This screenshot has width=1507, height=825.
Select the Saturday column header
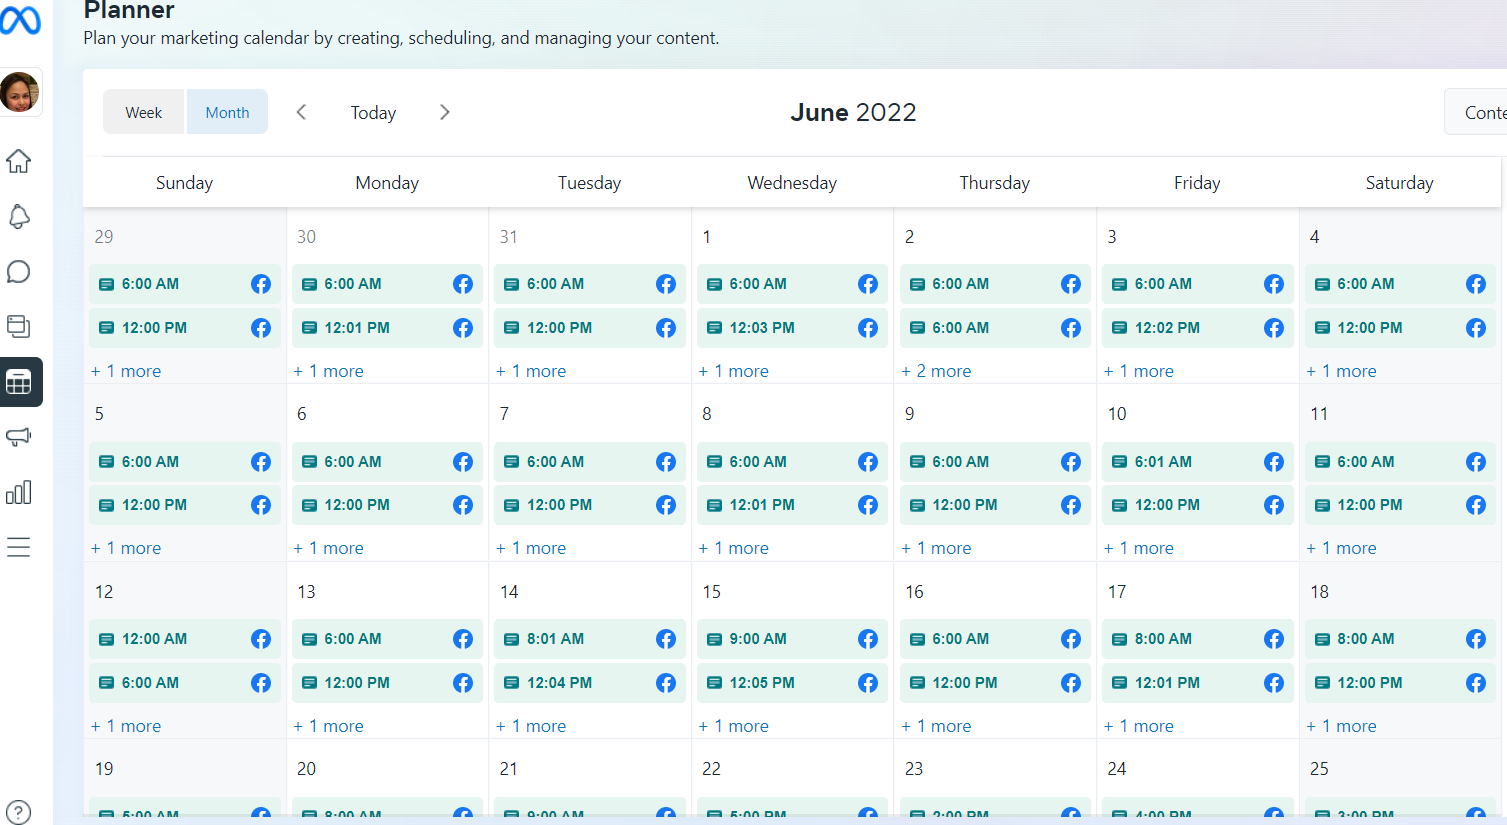(1399, 183)
